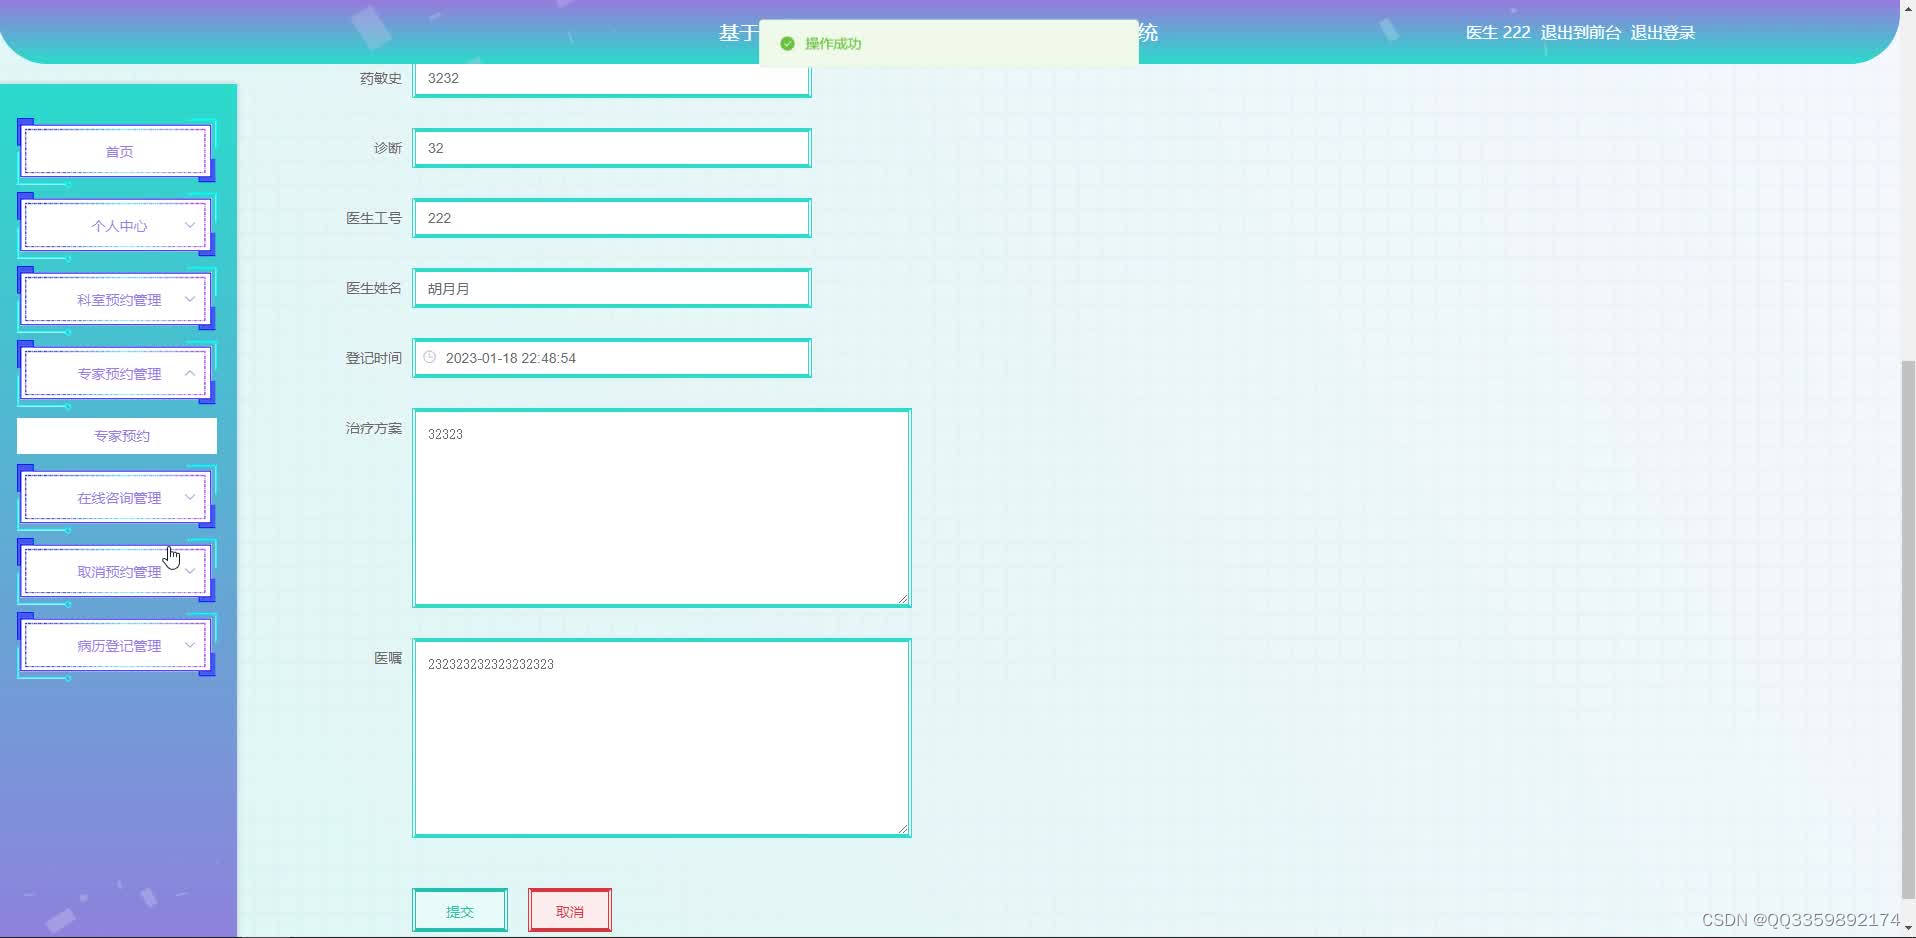Focus the 药敏史 input field
The height and width of the screenshot is (938, 1916).
pos(612,78)
